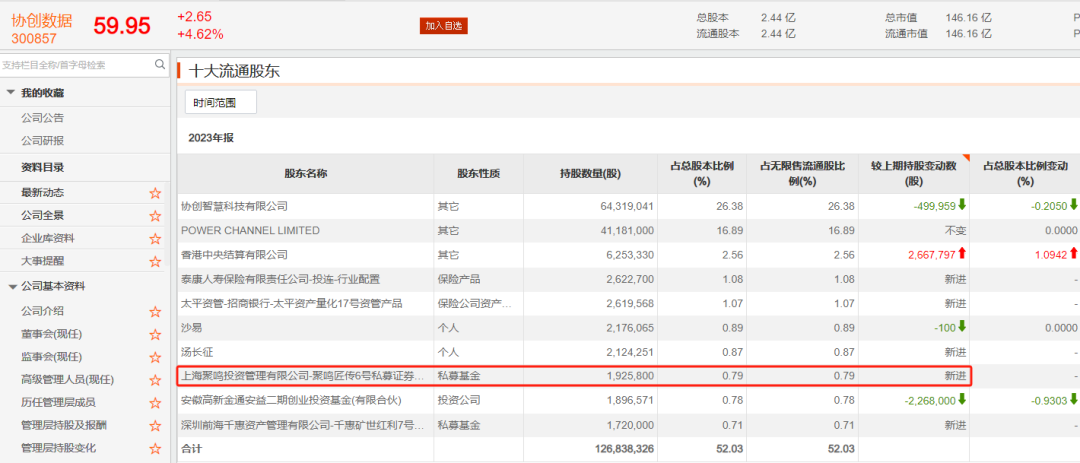Open 管理层持股变化 in the sidebar
This screenshot has width=1080, height=463.
coord(58,448)
